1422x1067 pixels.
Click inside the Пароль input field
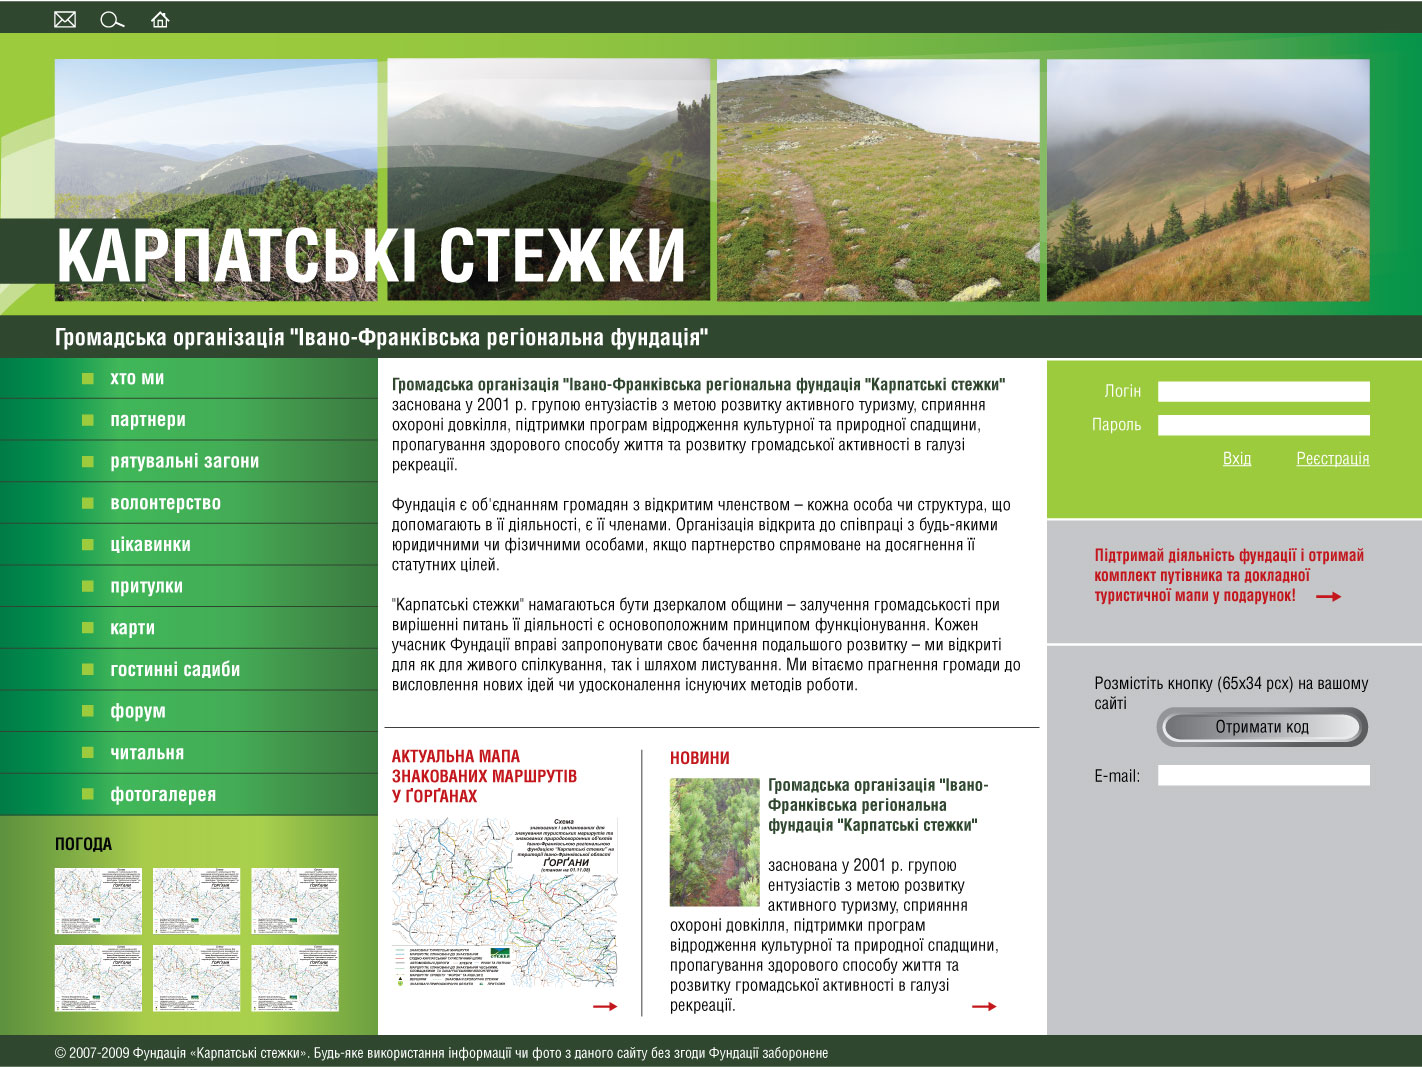coord(1263,424)
